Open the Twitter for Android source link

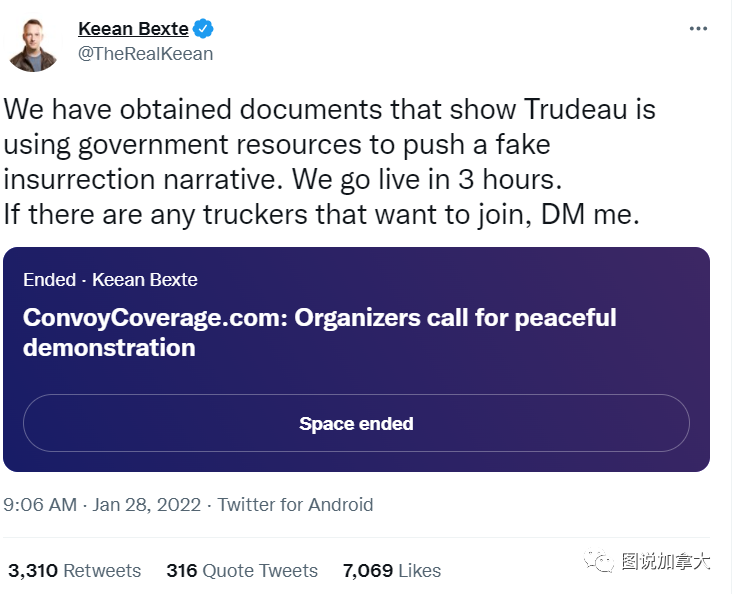click(295, 505)
